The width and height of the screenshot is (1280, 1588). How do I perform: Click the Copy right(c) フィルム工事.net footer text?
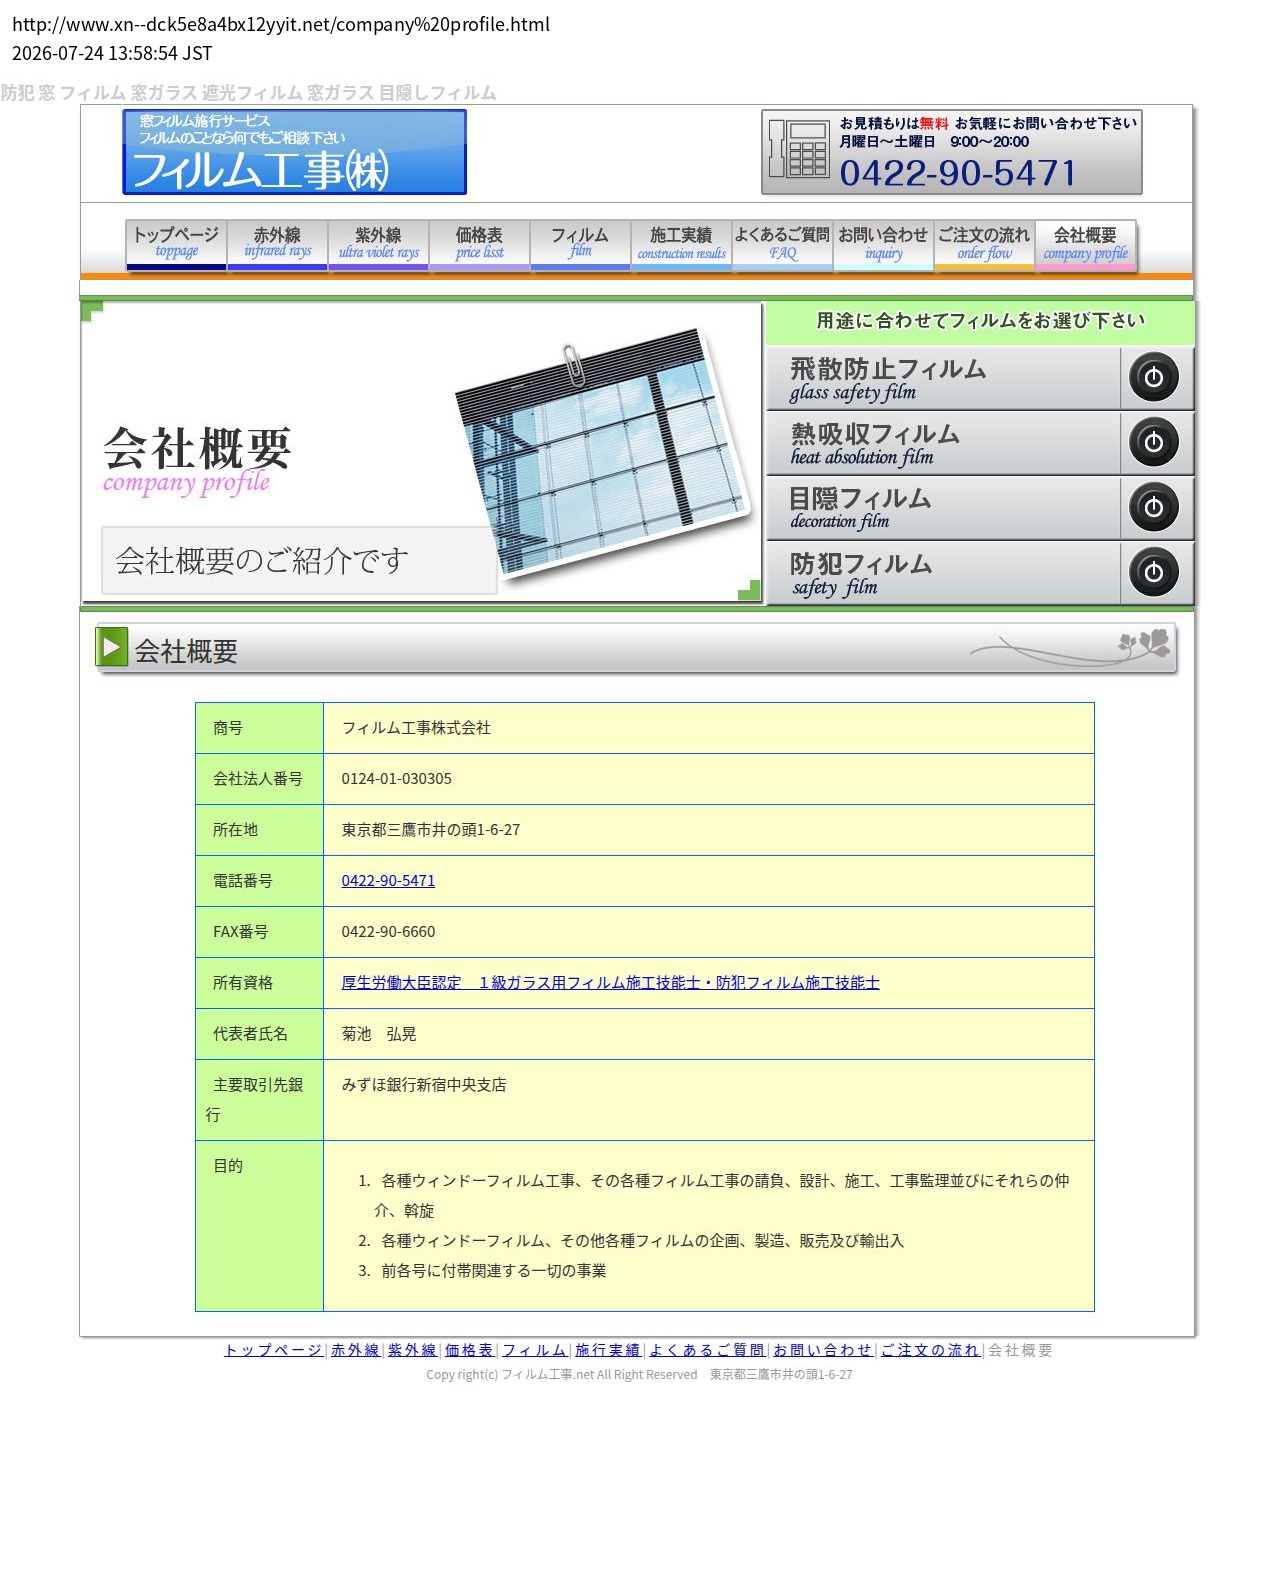[x=639, y=1375]
